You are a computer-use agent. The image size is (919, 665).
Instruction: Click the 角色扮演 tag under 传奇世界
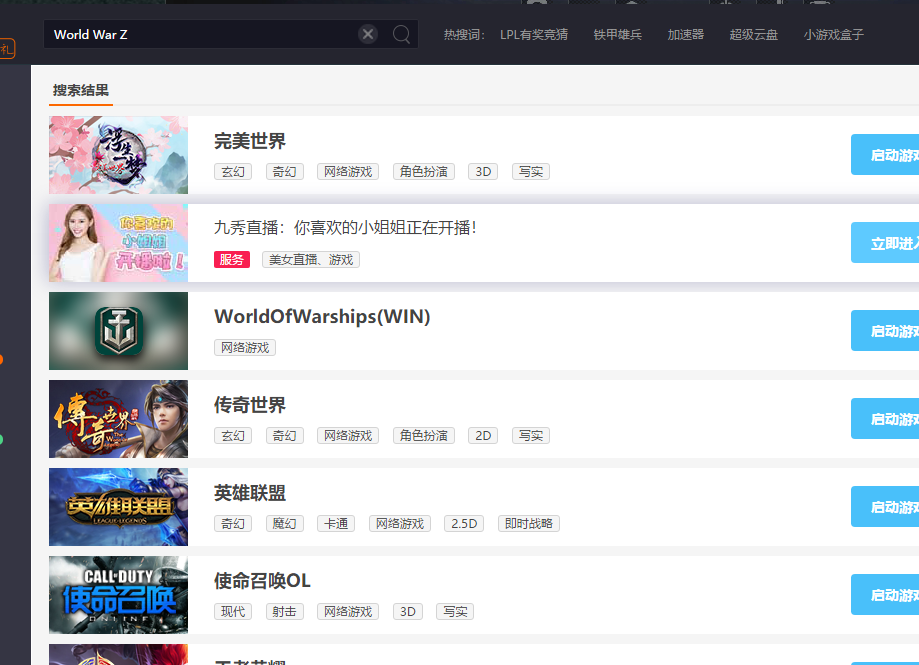point(424,435)
